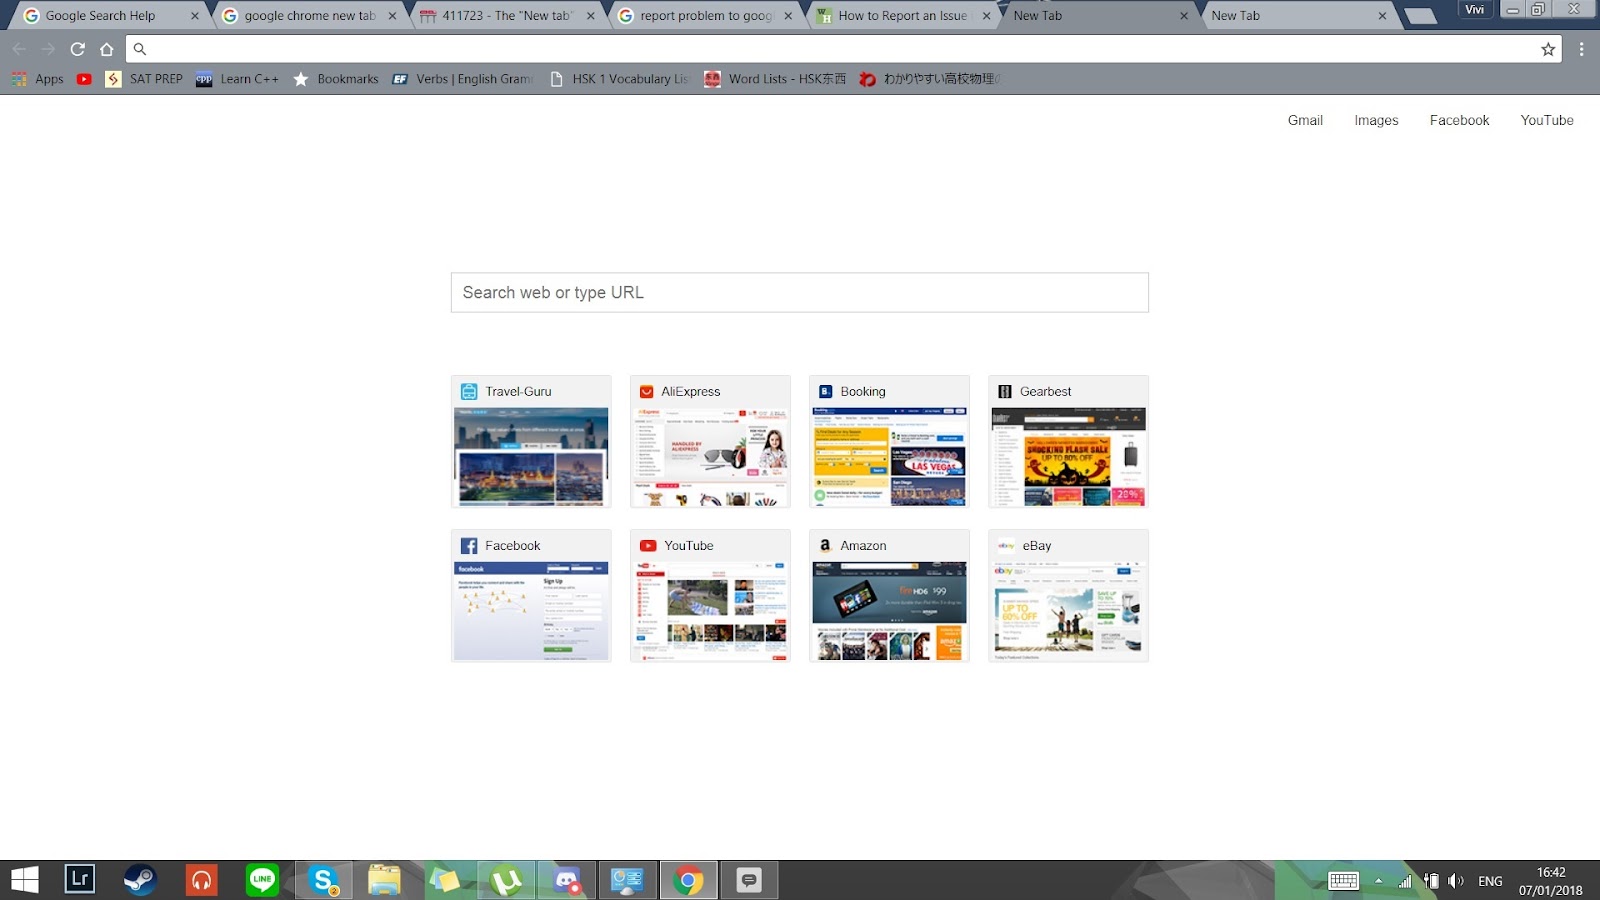Open the YouTube site thumbnail
Viewport: 1600px width, 900px height.
[710, 596]
